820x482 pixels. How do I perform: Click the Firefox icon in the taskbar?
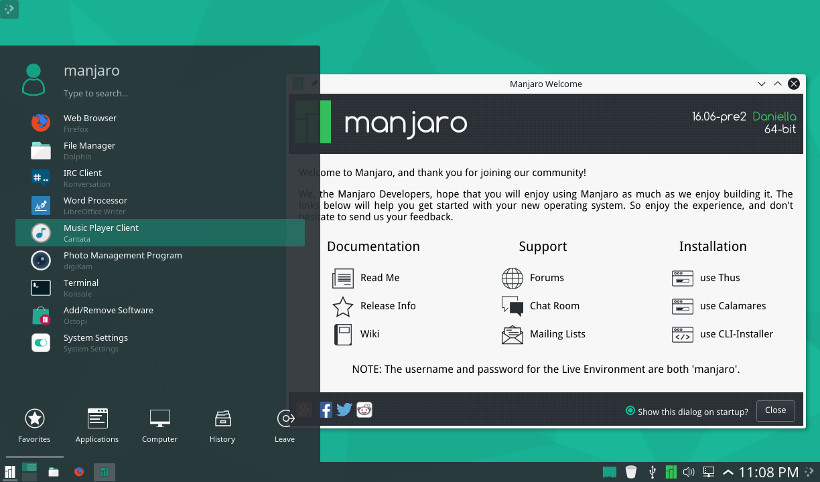point(79,472)
